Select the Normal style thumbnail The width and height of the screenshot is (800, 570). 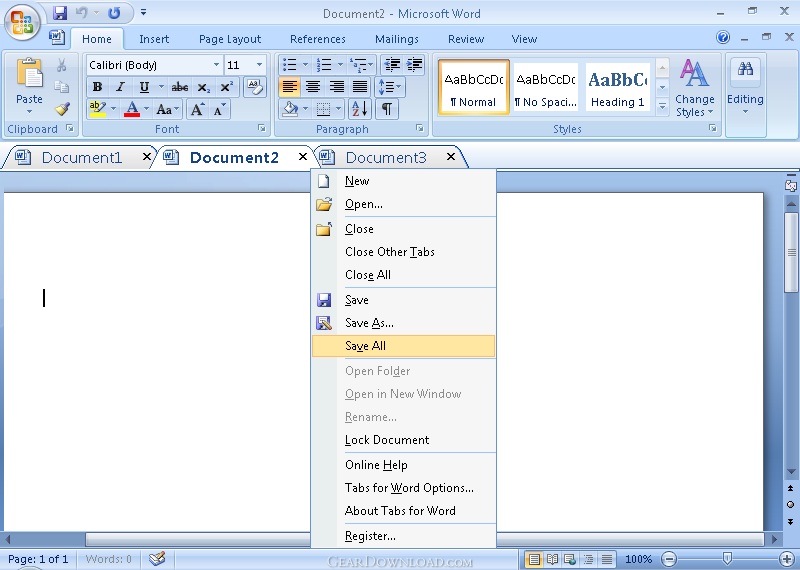click(473, 87)
